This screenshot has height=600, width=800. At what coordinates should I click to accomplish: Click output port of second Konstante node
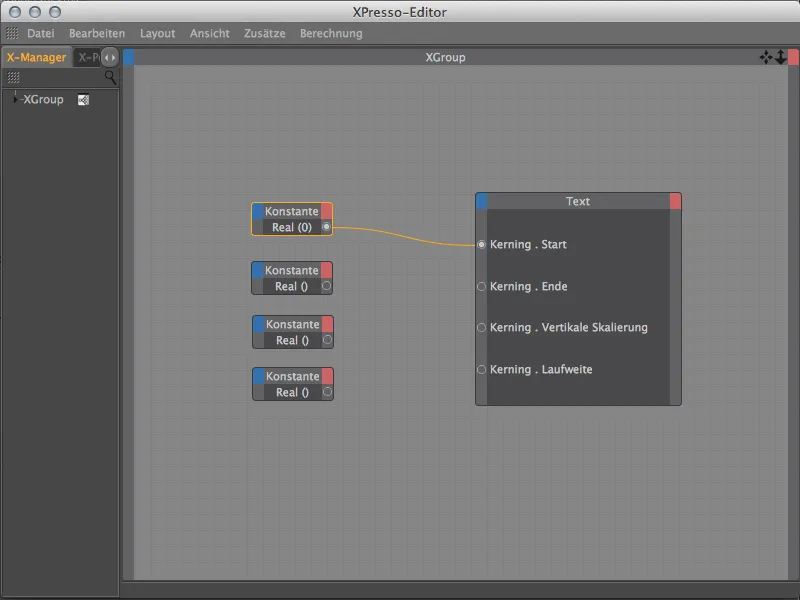tap(327, 286)
